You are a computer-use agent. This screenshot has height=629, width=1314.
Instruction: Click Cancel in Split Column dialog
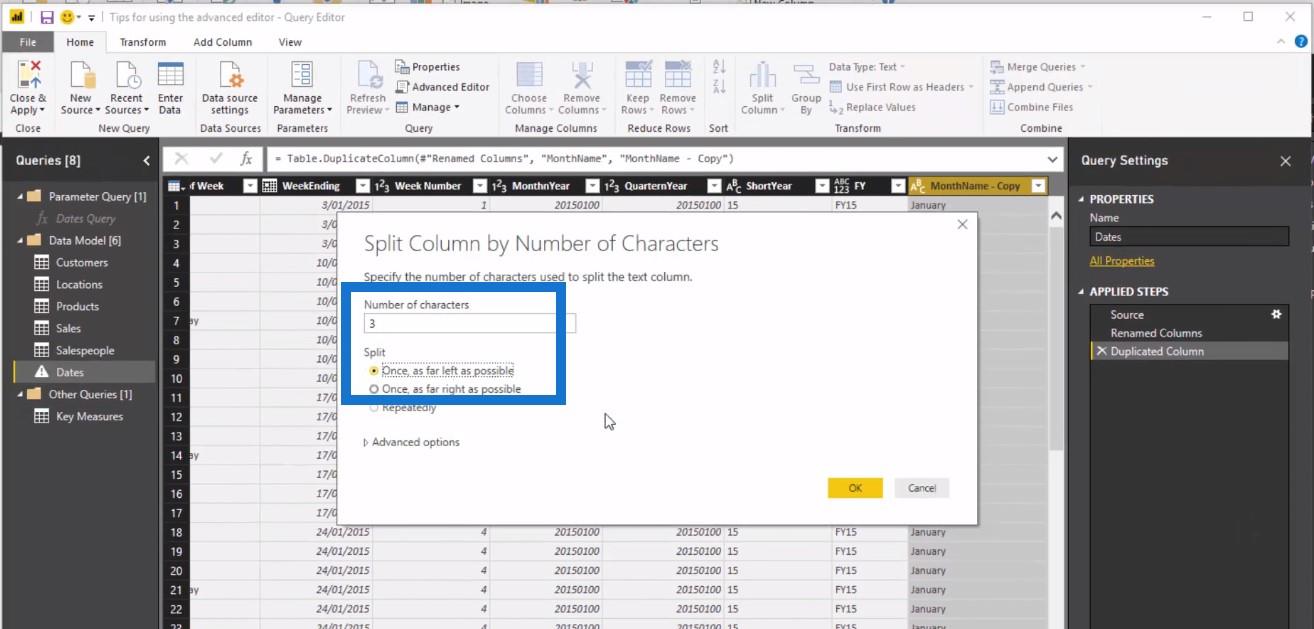pyautogui.click(x=922, y=488)
